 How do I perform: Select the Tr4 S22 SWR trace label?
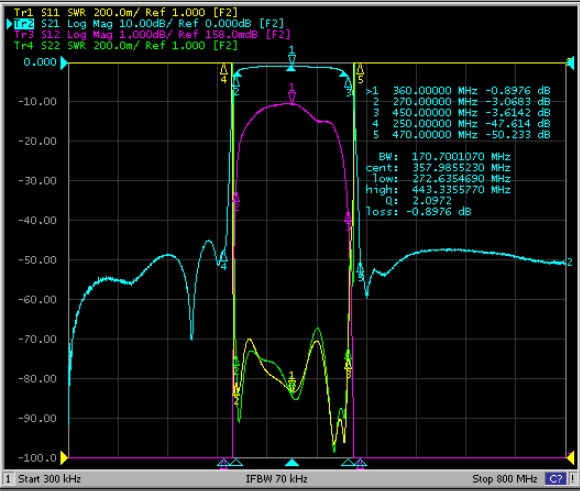[126, 46]
